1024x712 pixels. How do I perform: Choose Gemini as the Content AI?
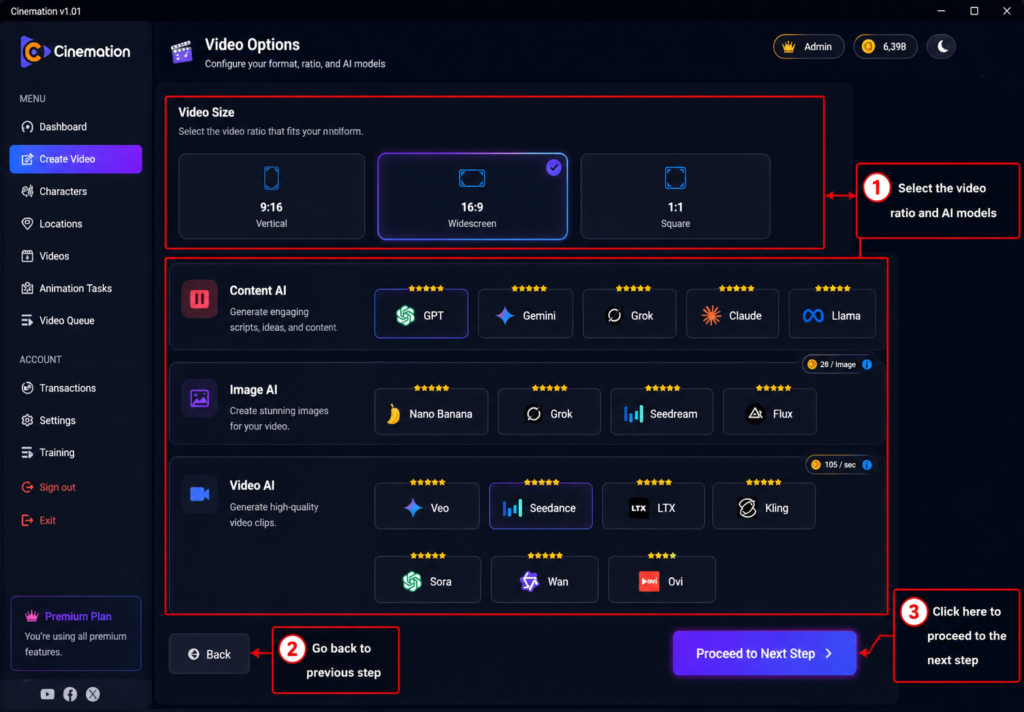coord(526,314)
